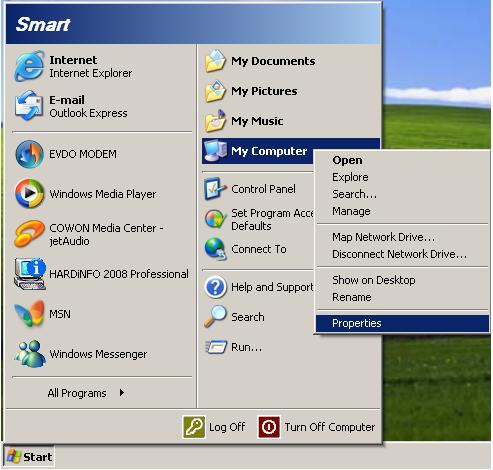This screenshot has width=493, height=470.
Task: Click the My Computer label
Action: 269,151
